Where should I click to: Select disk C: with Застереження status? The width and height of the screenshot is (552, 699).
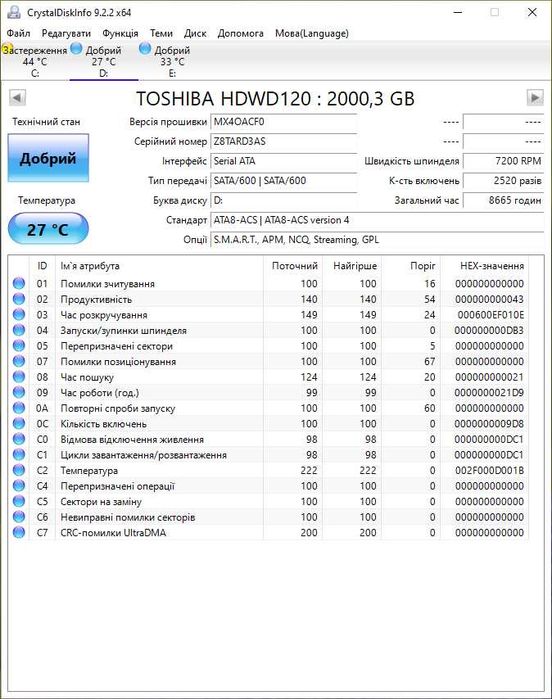[35, 61]
